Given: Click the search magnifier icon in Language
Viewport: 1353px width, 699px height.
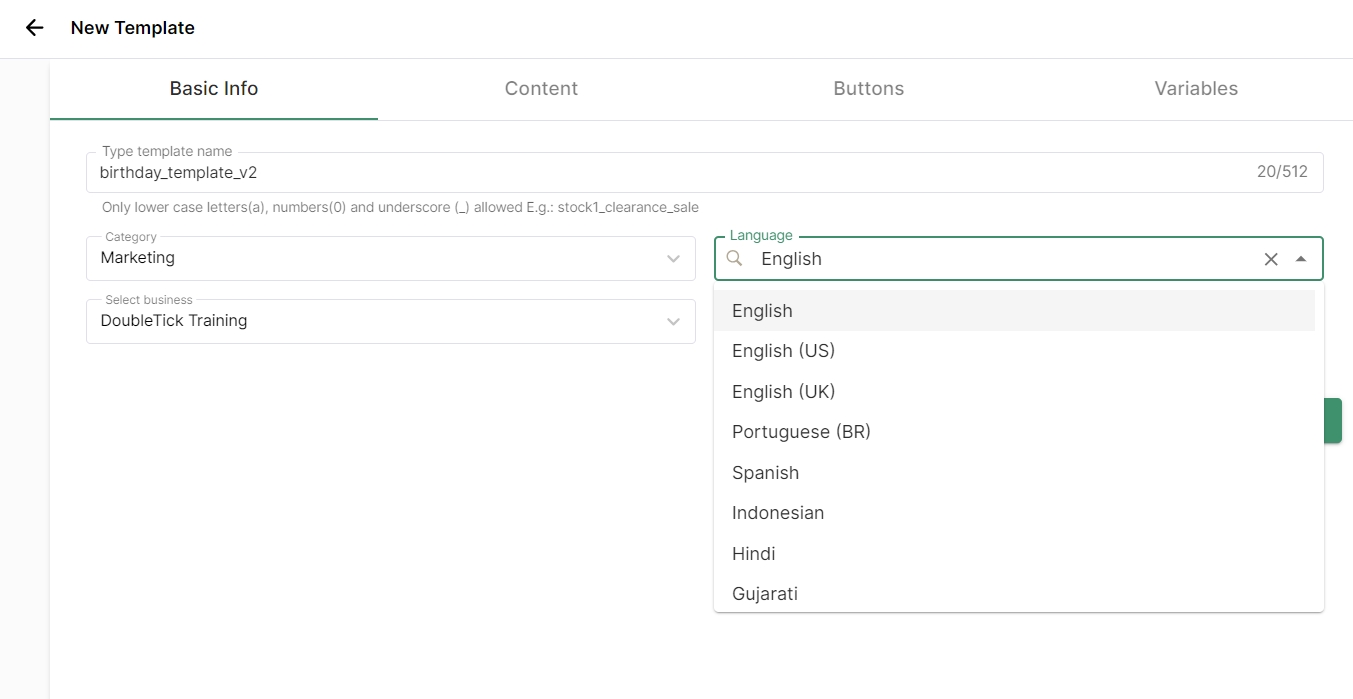Looking at the screenshot, I should coord(735,259).
